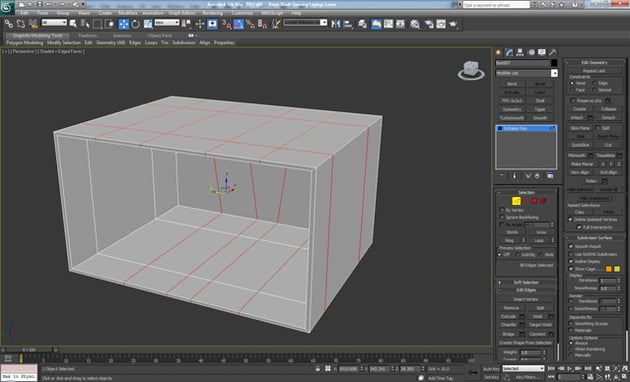Image resolution: width=630 pixels, height=382 pixels.
Task: Click the Bind to Space Warp icon
Action: (x=33, y=24)
